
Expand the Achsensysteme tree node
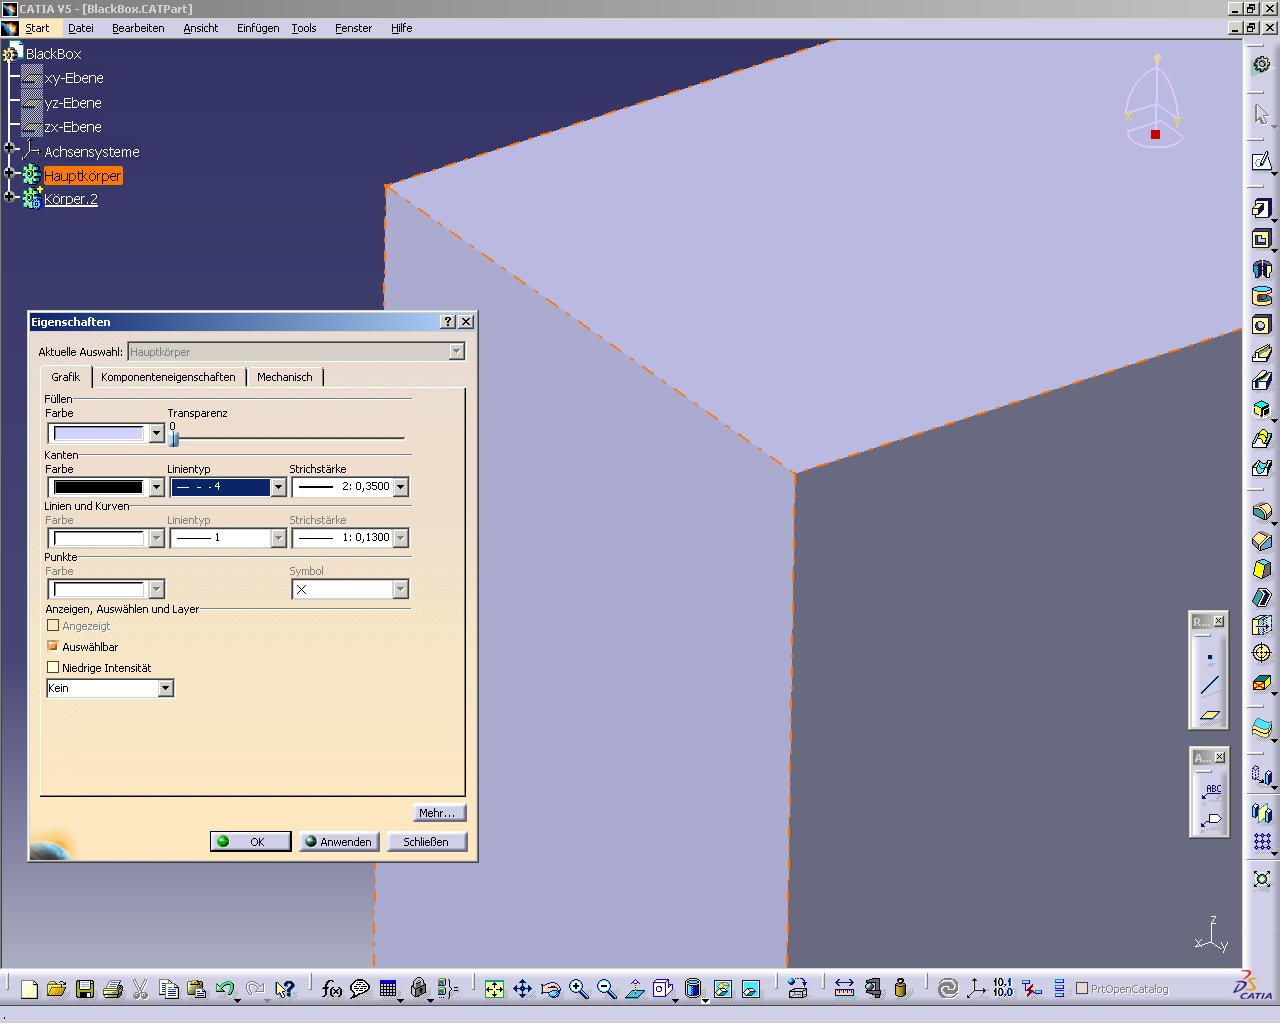(10, 149)
